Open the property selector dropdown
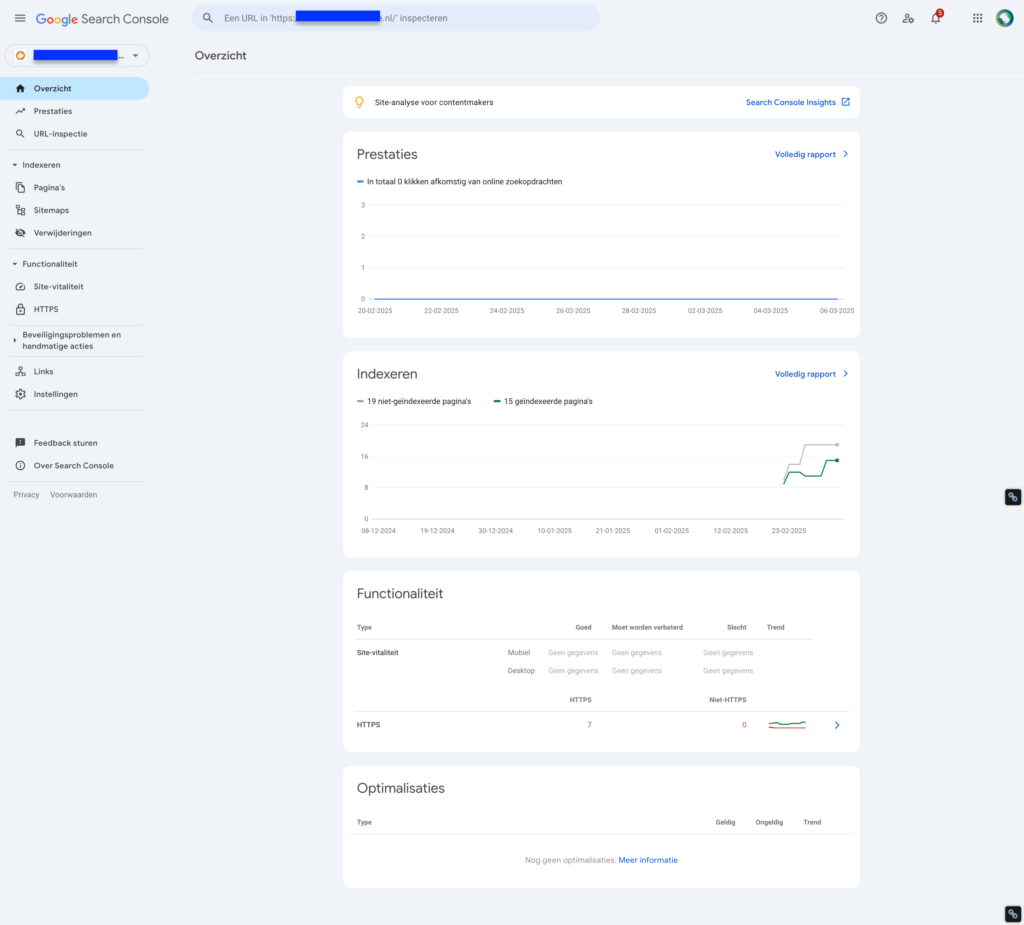 [x=77, y=56]
